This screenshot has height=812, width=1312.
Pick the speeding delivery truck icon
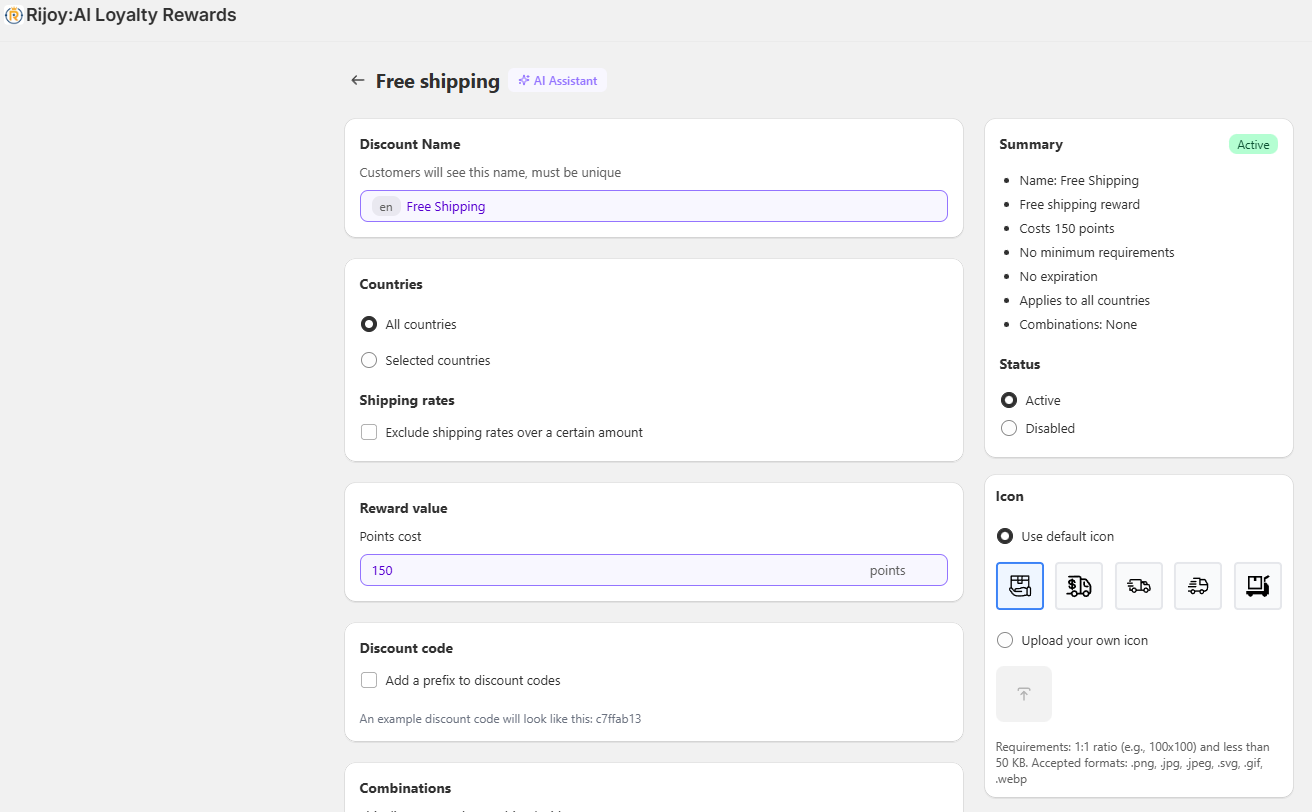tap(1138, 585)
